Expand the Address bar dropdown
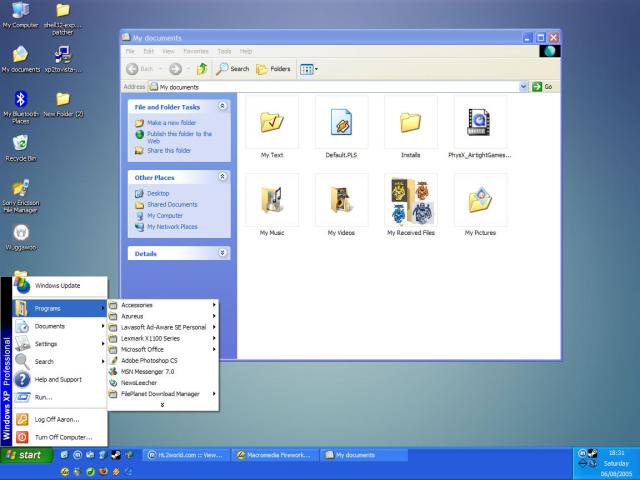Viewport: 640px width, 480px height. 523,87
